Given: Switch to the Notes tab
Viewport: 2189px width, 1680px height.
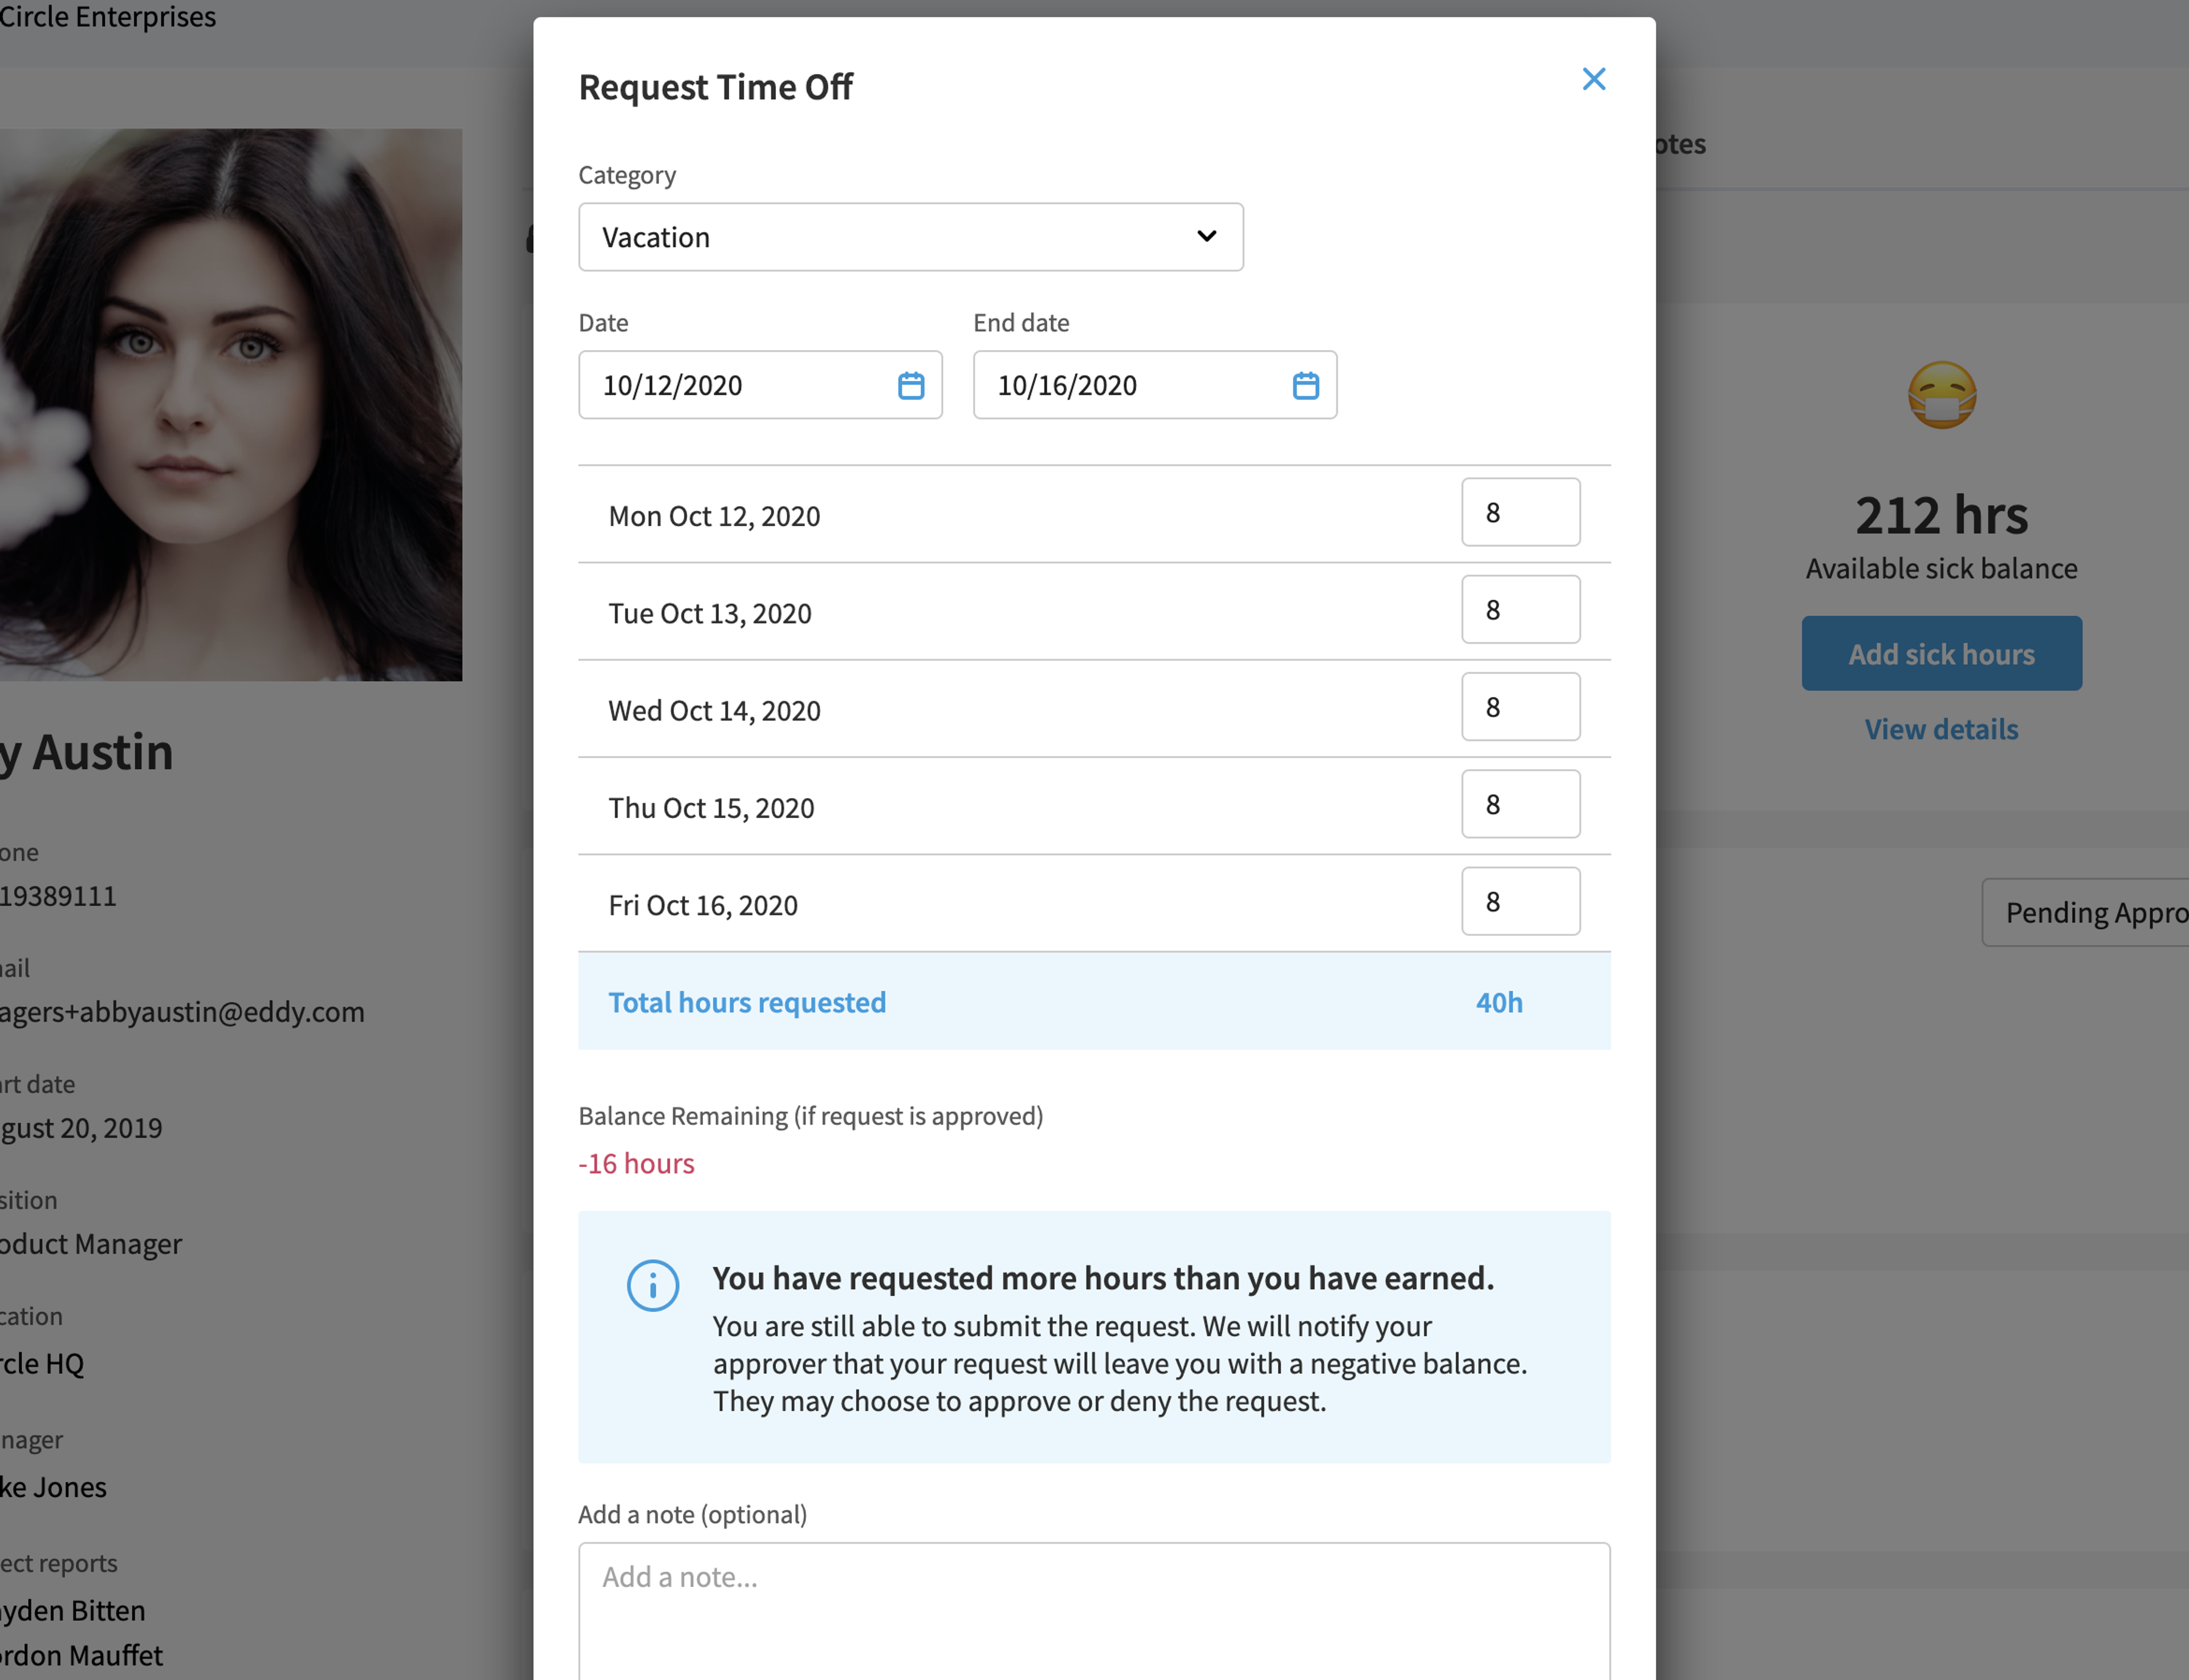Looking at the screenshot, I should click(x=1680, y=144).
